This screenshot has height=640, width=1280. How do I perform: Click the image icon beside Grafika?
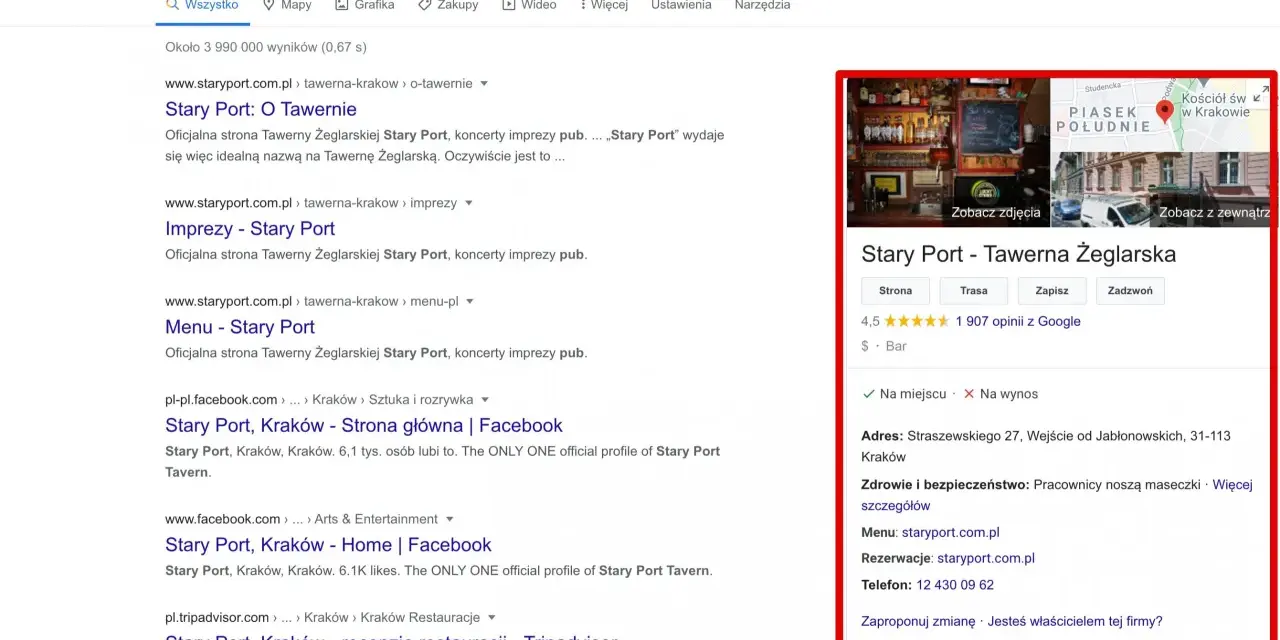[342, 5]
